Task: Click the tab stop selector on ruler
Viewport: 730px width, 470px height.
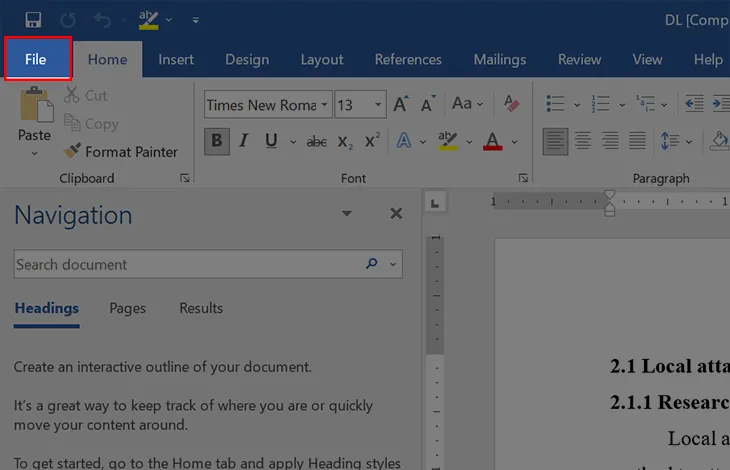Action: pos(435,203)
